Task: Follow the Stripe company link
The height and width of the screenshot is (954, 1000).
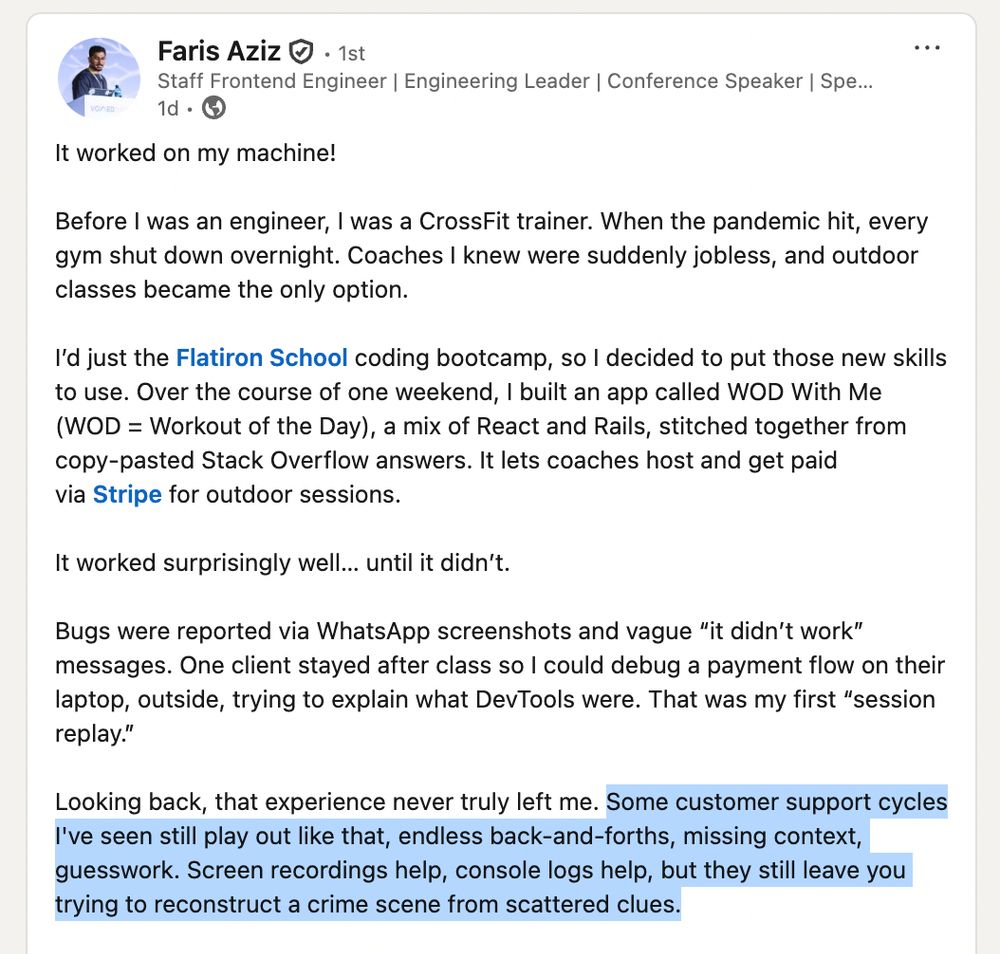Action: tap(127, 494)
